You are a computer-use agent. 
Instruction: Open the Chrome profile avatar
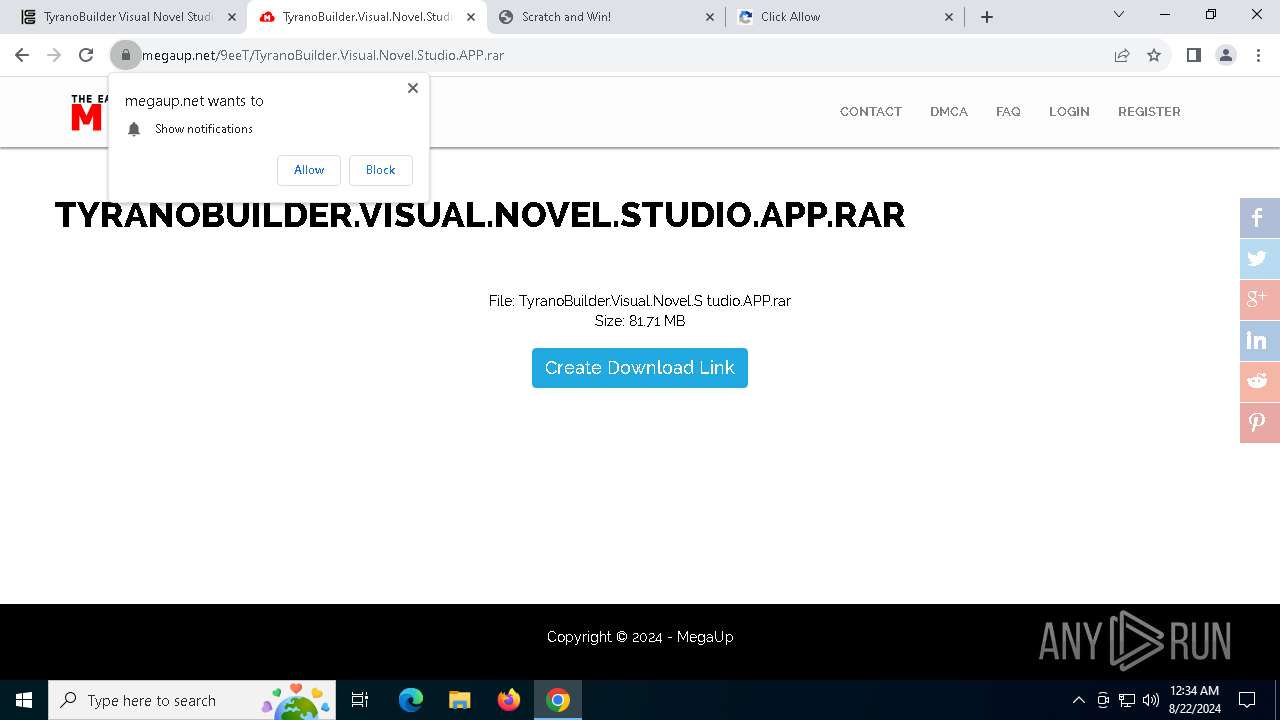(1226, 55)
